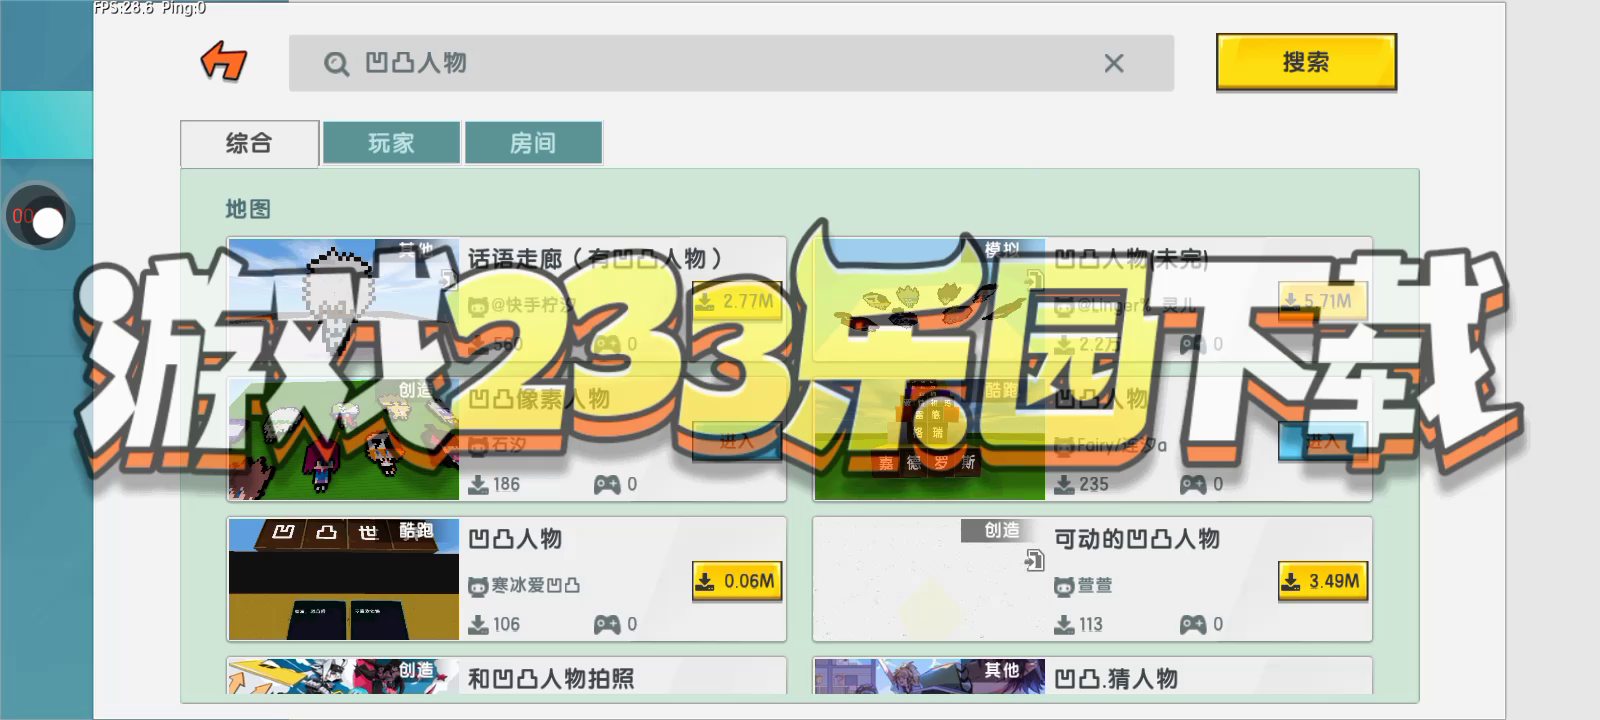Click the 创造 tag on 可动的凹凸人物
1600x720 pixels.
pos(1002,530)
